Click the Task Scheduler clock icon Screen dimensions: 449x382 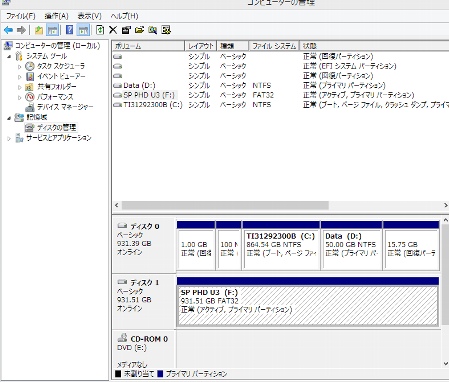click(x=30, y=66)
